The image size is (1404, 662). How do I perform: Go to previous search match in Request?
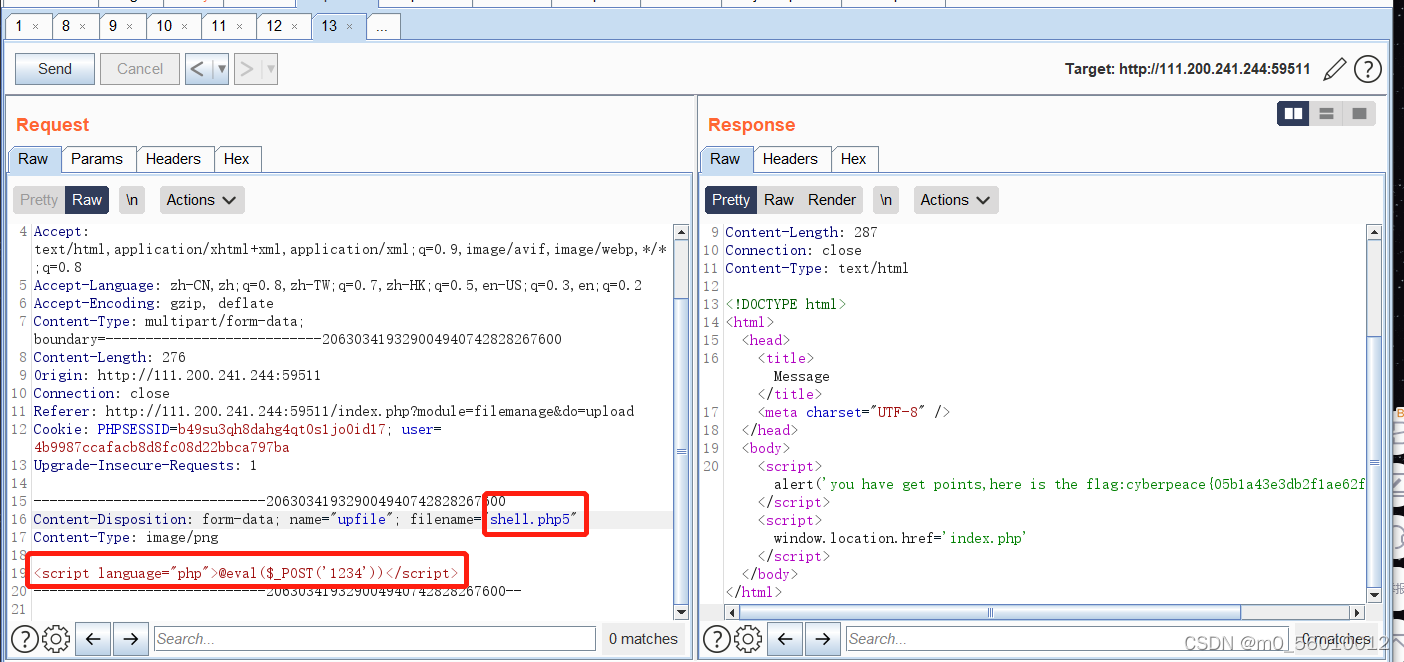pos(93,639)
